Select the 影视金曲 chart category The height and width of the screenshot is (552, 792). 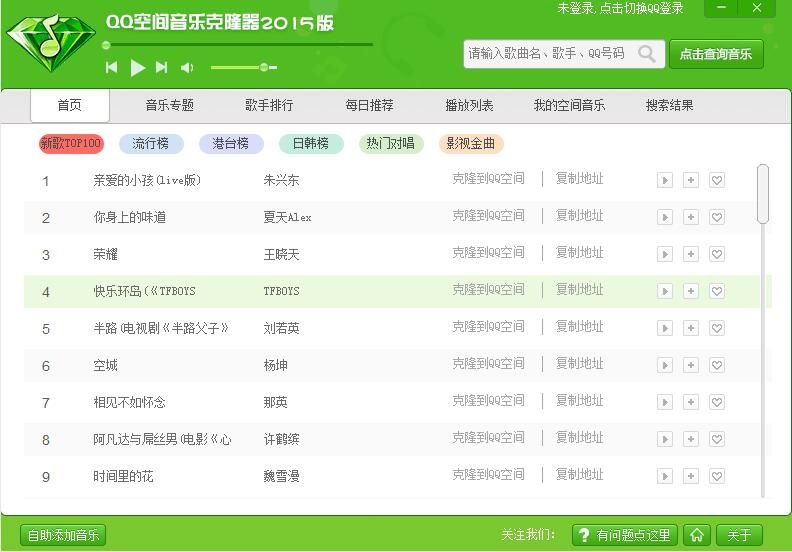471,143
